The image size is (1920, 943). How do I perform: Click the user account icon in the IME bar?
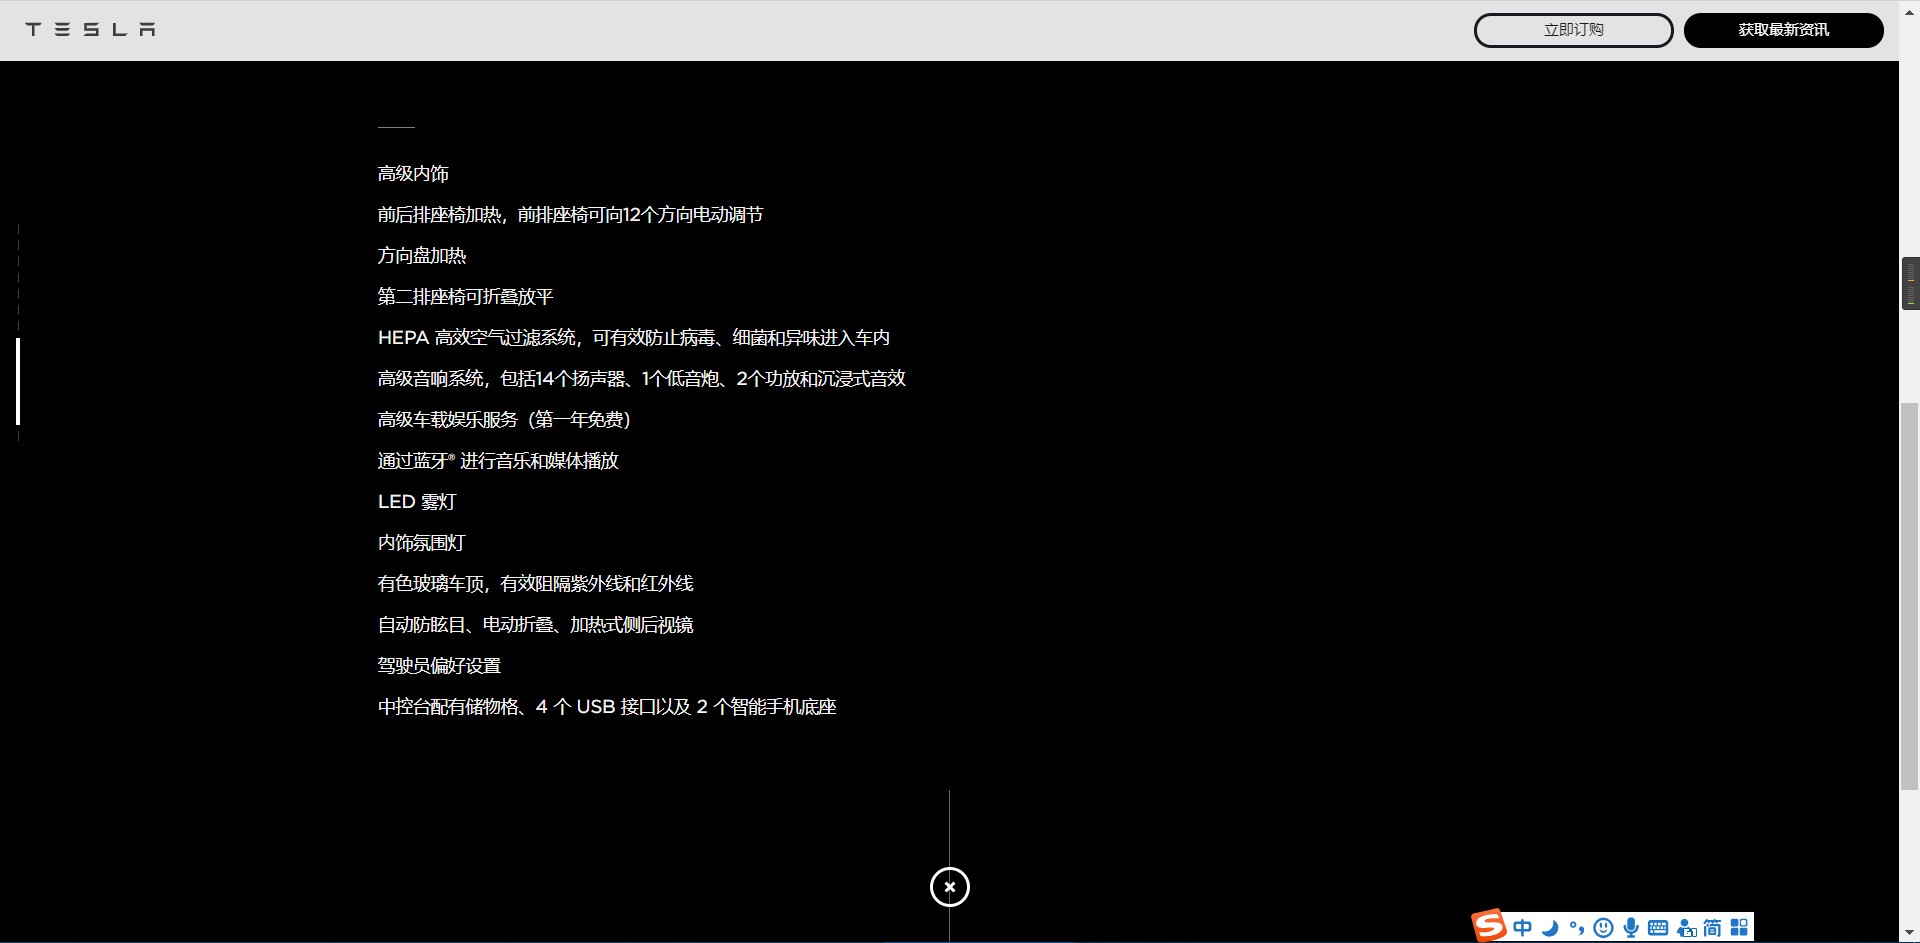1686,928
